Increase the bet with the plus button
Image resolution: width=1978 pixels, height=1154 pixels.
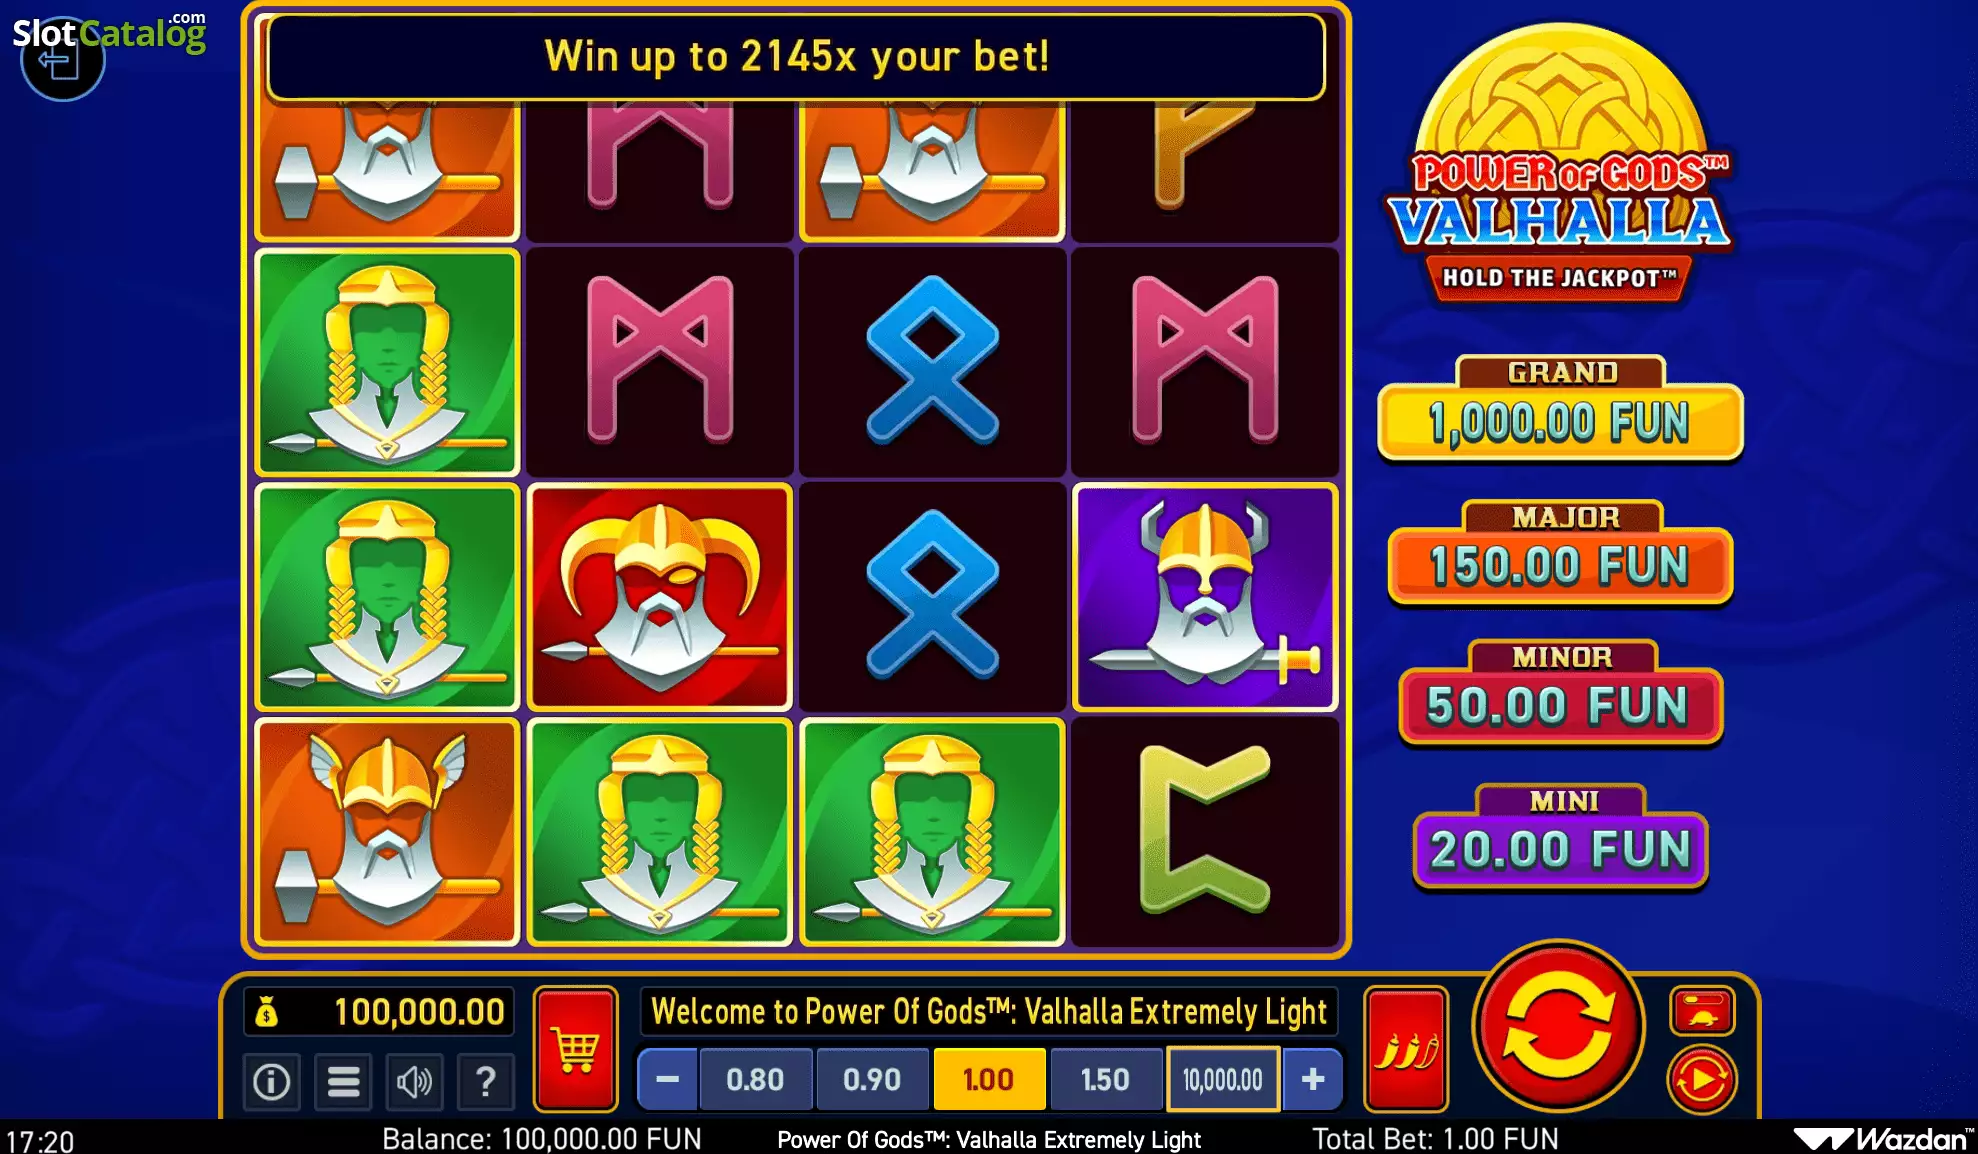1313,1079
